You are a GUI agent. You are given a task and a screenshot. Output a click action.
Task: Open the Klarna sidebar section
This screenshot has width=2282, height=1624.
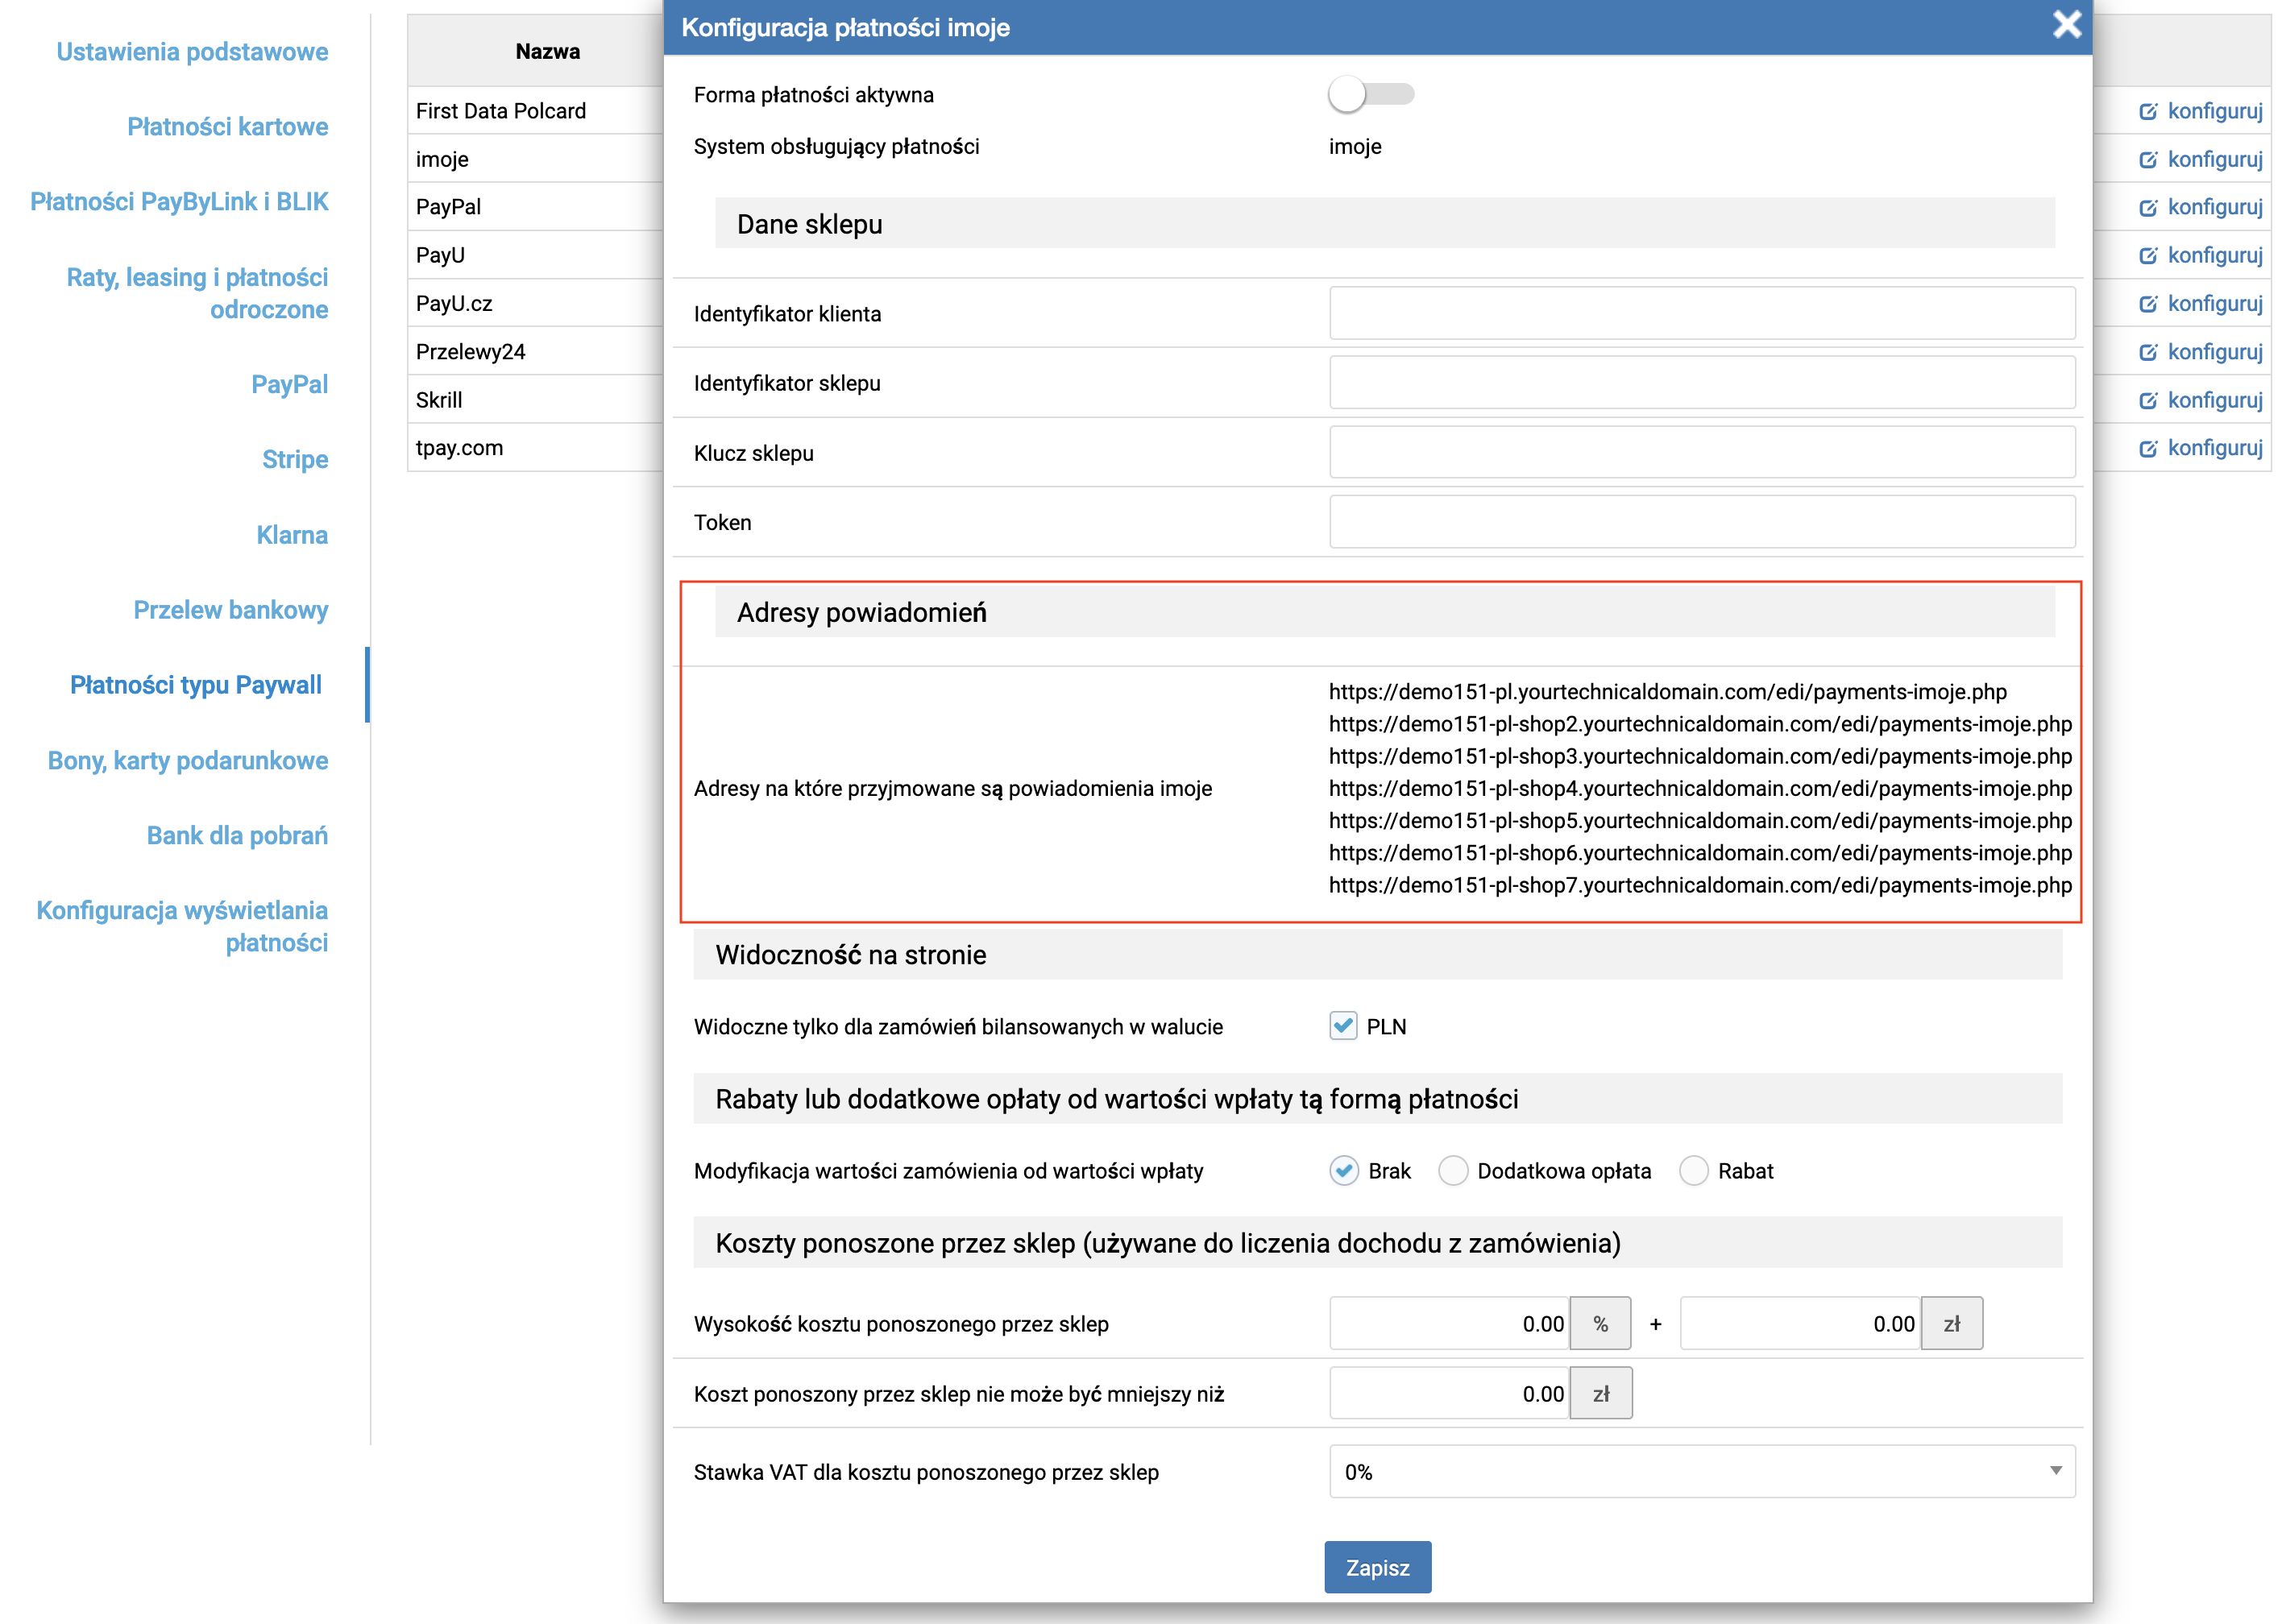click(292, 535)
